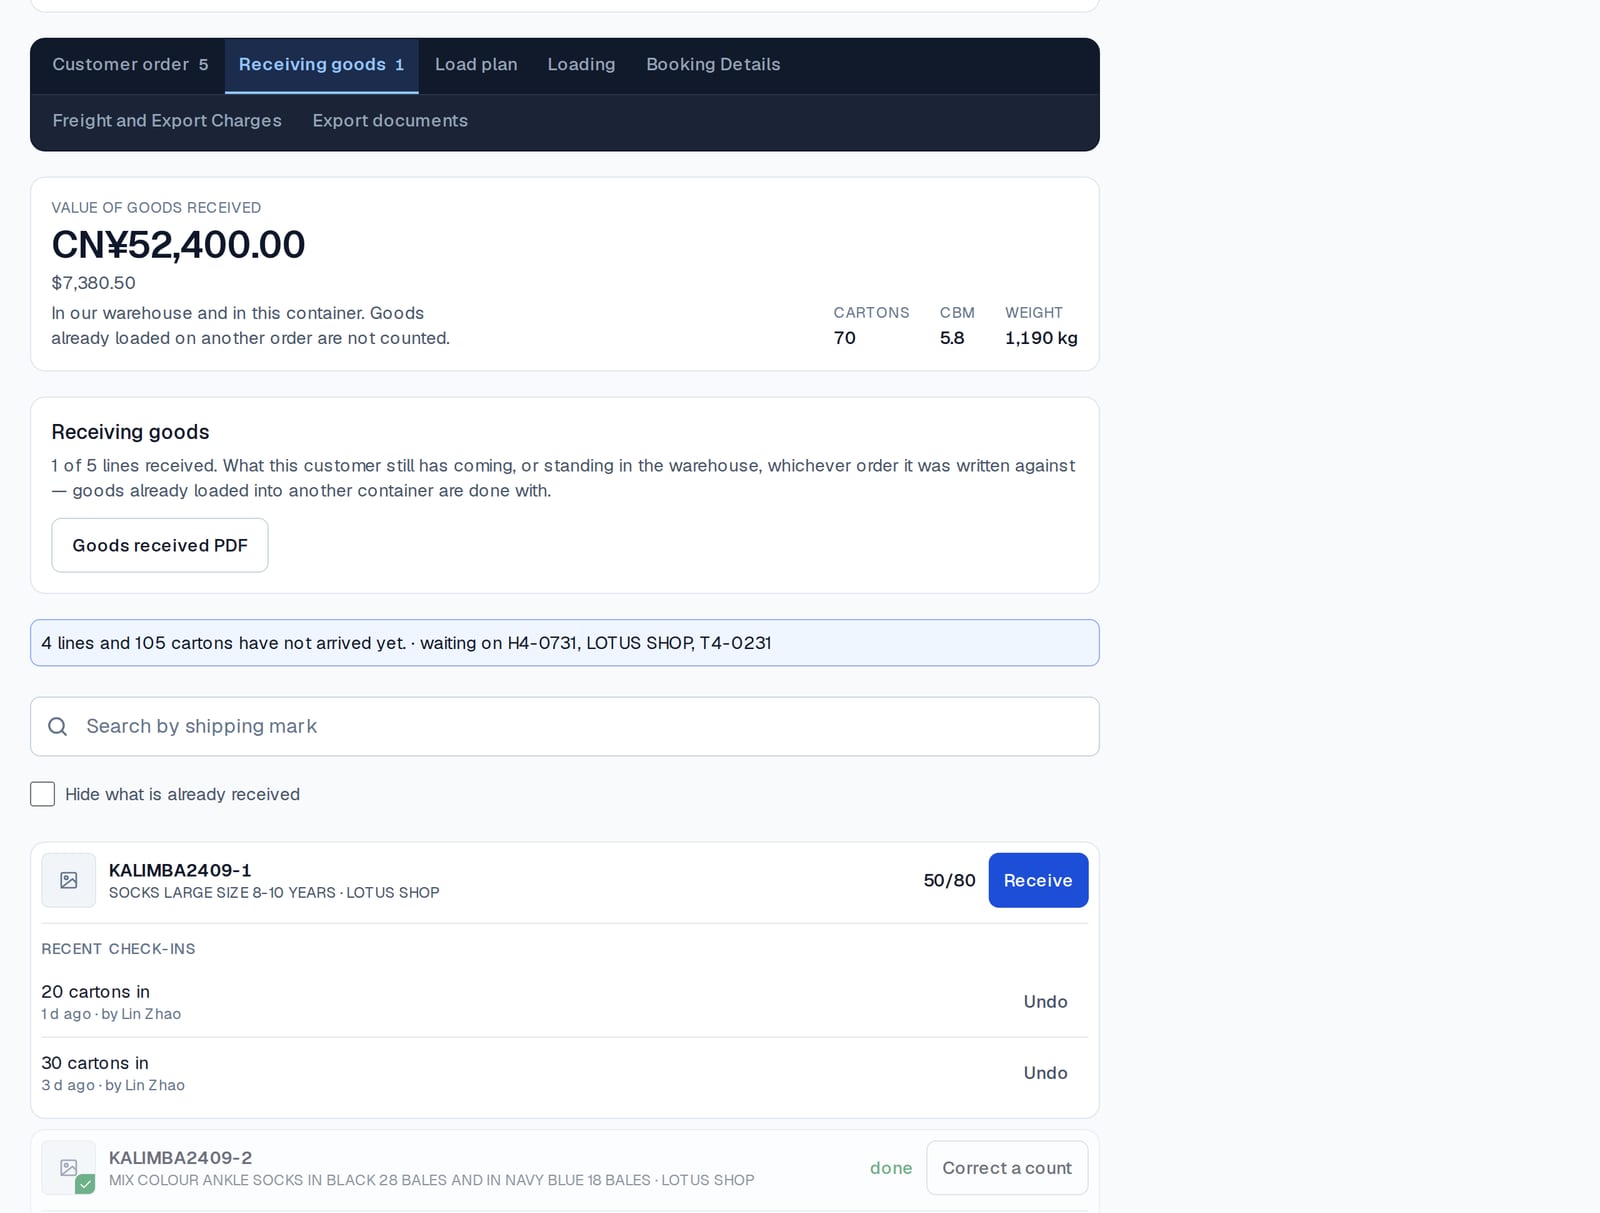This screenshot has height=1213, width=1600.
Task: Open KALIMBA2409-1 image placeholder thumbnail
Action: (68, 880)
